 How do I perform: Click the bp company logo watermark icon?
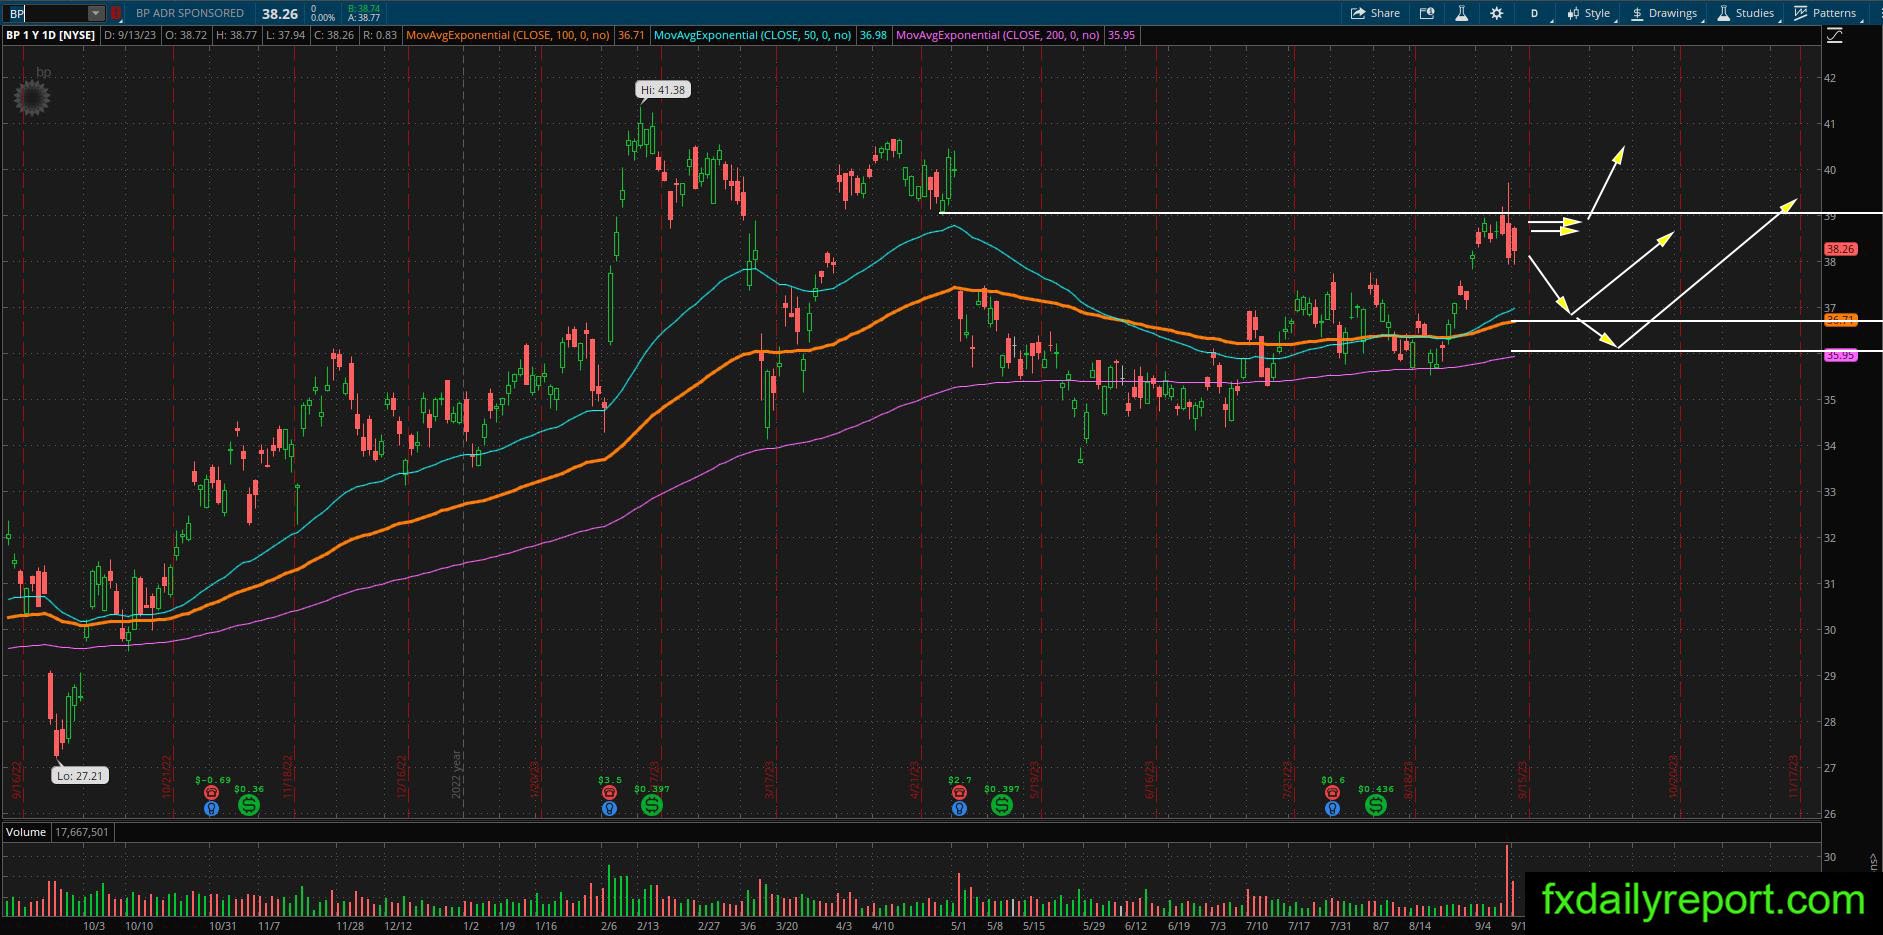pyautogui.click(x=32, y=96)
